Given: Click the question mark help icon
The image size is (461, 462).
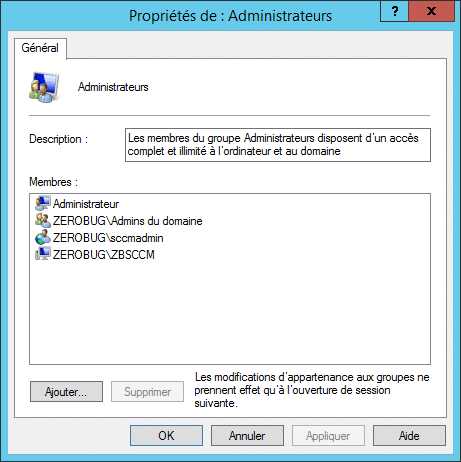Looking at the screenshot, I should coord(394,11).
